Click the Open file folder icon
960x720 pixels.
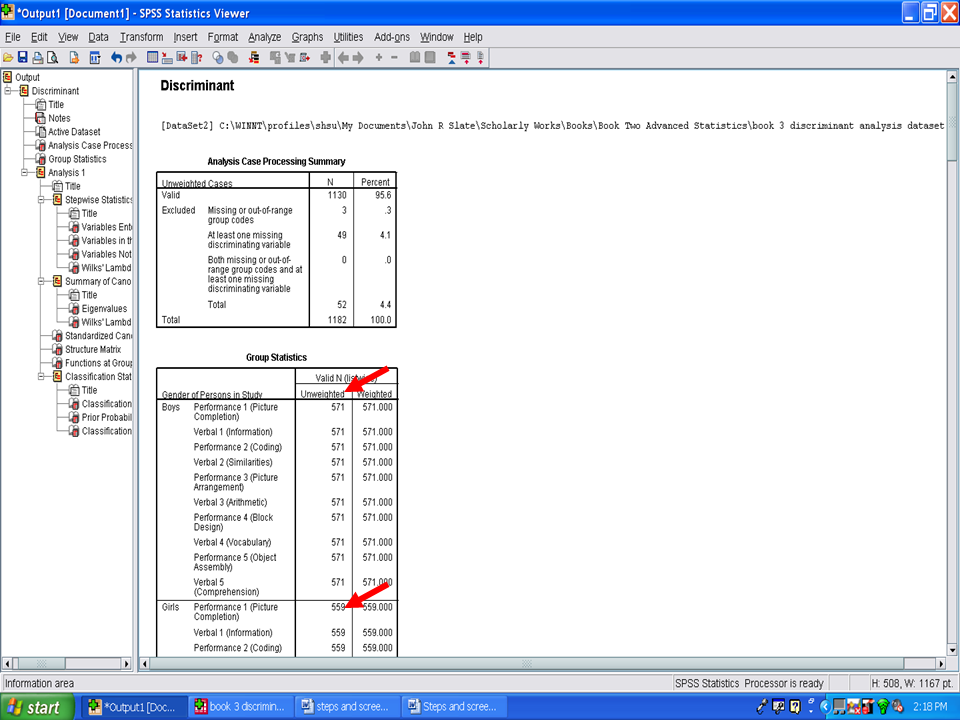point(8,57)
